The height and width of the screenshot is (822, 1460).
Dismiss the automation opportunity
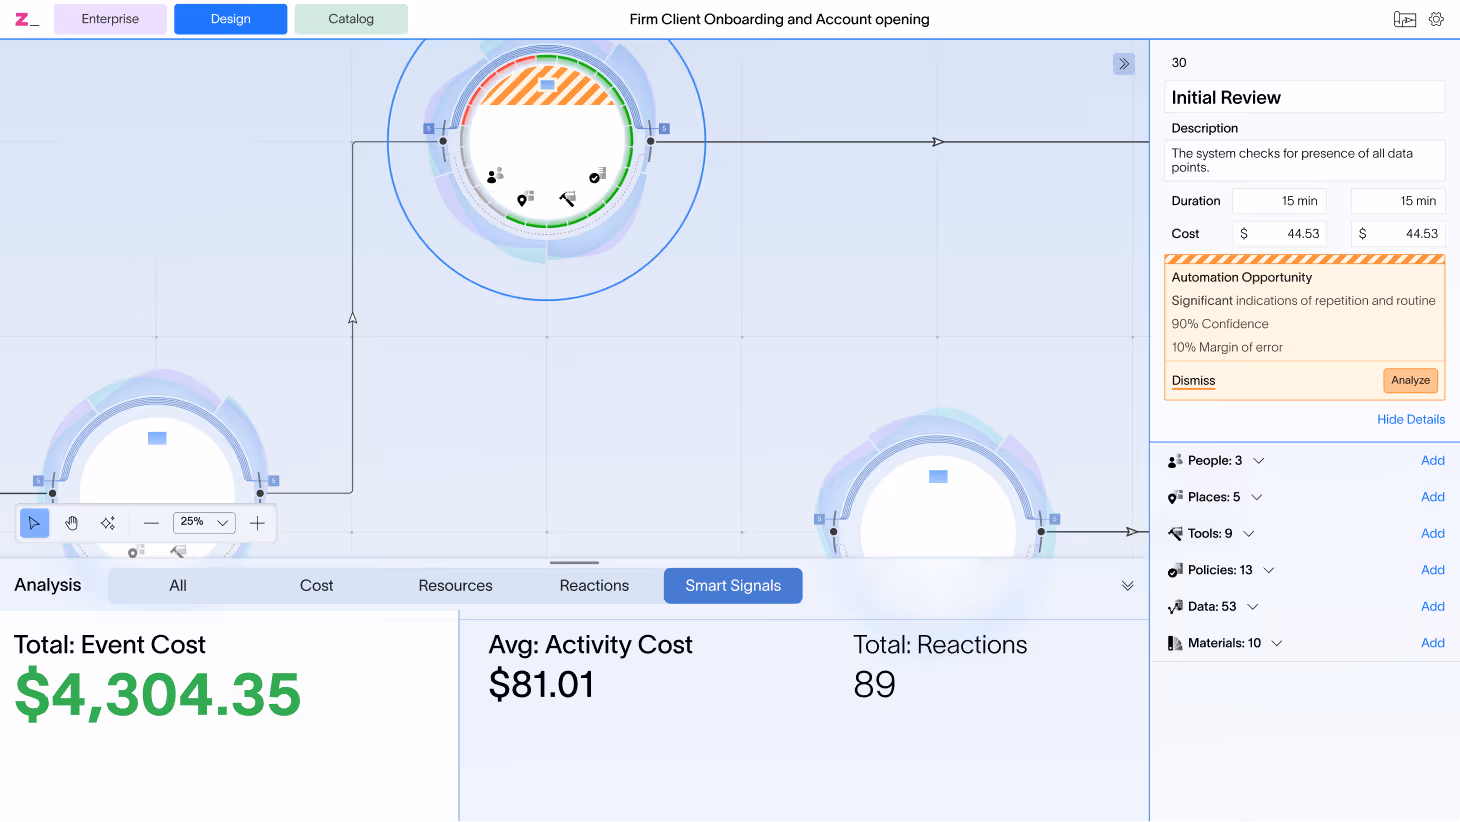tap(1193, 381)
